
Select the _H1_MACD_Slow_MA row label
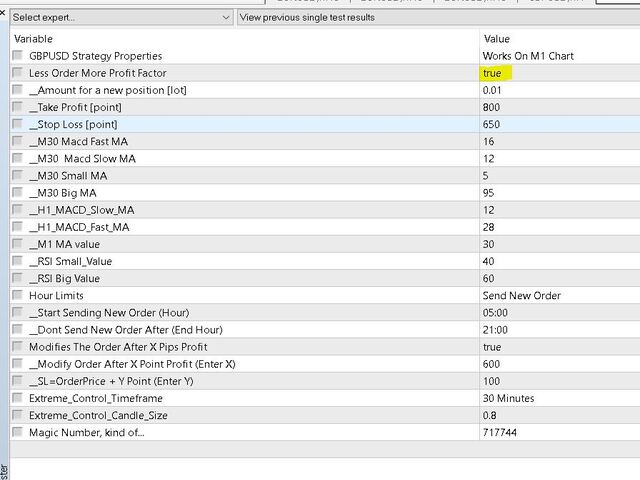click(x=82, y=210)
